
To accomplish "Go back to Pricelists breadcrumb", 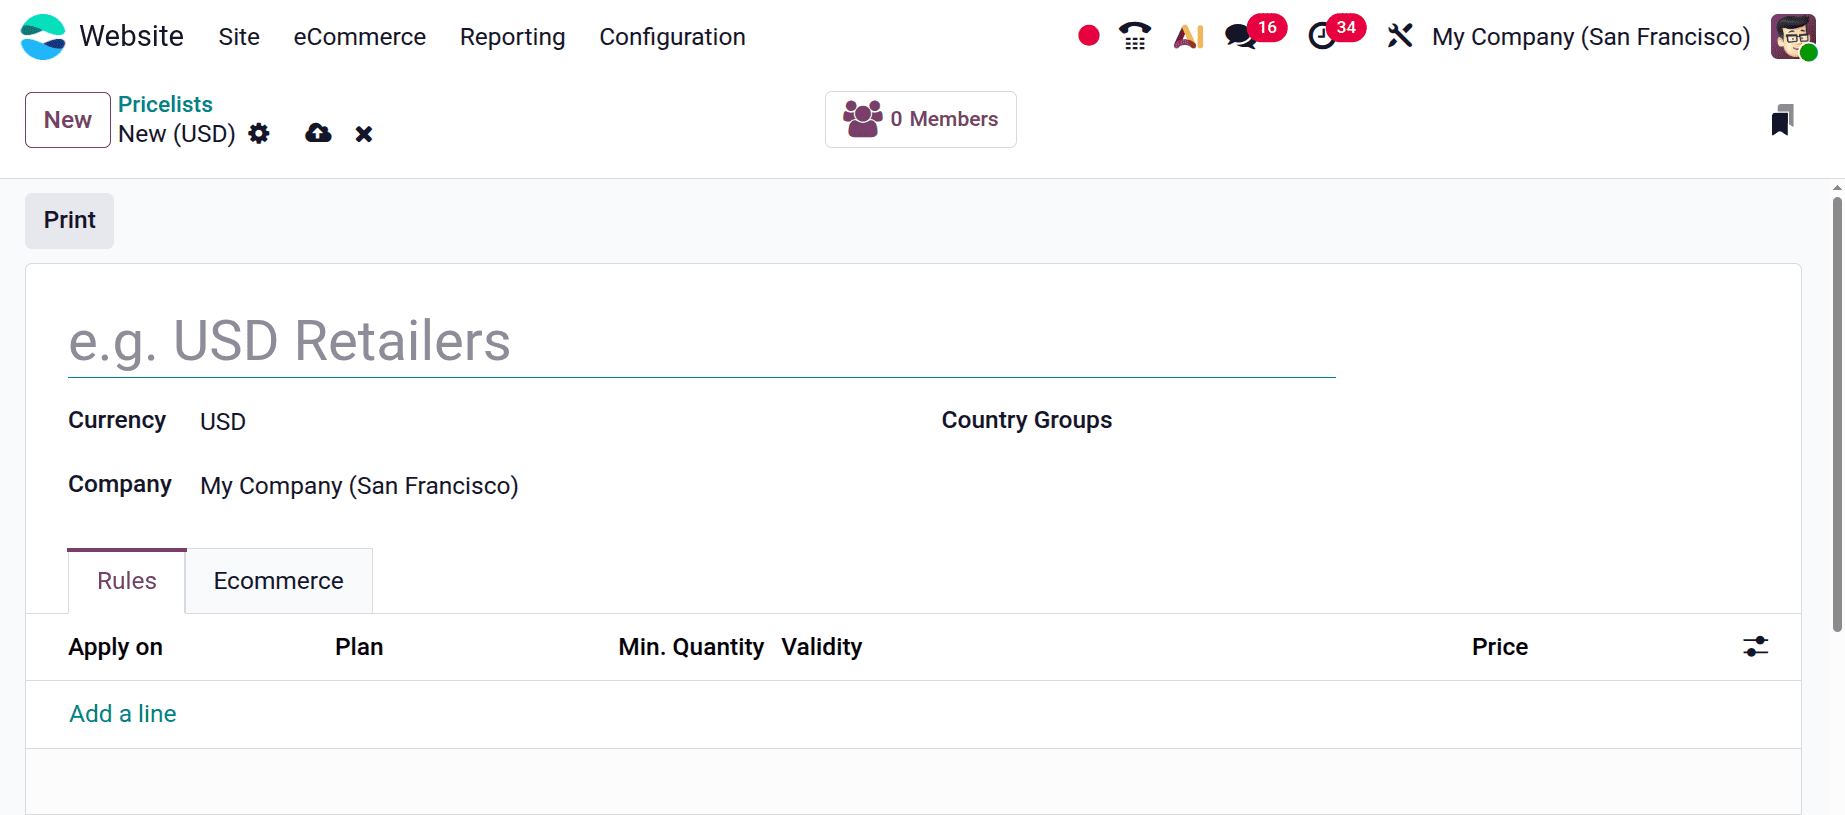I will click(x=165, y=104).
